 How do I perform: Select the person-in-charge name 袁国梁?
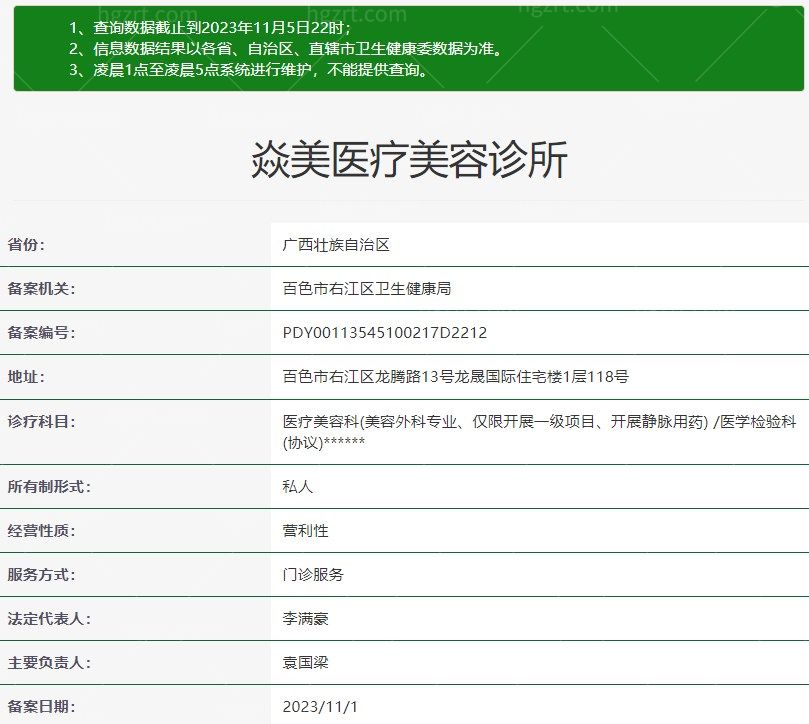pos(305,662)
